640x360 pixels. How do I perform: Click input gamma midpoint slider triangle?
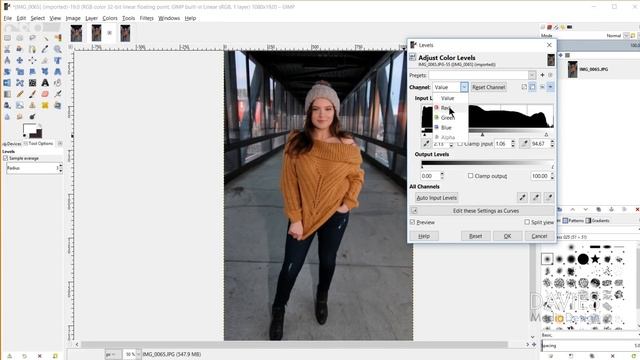[482, 134]
